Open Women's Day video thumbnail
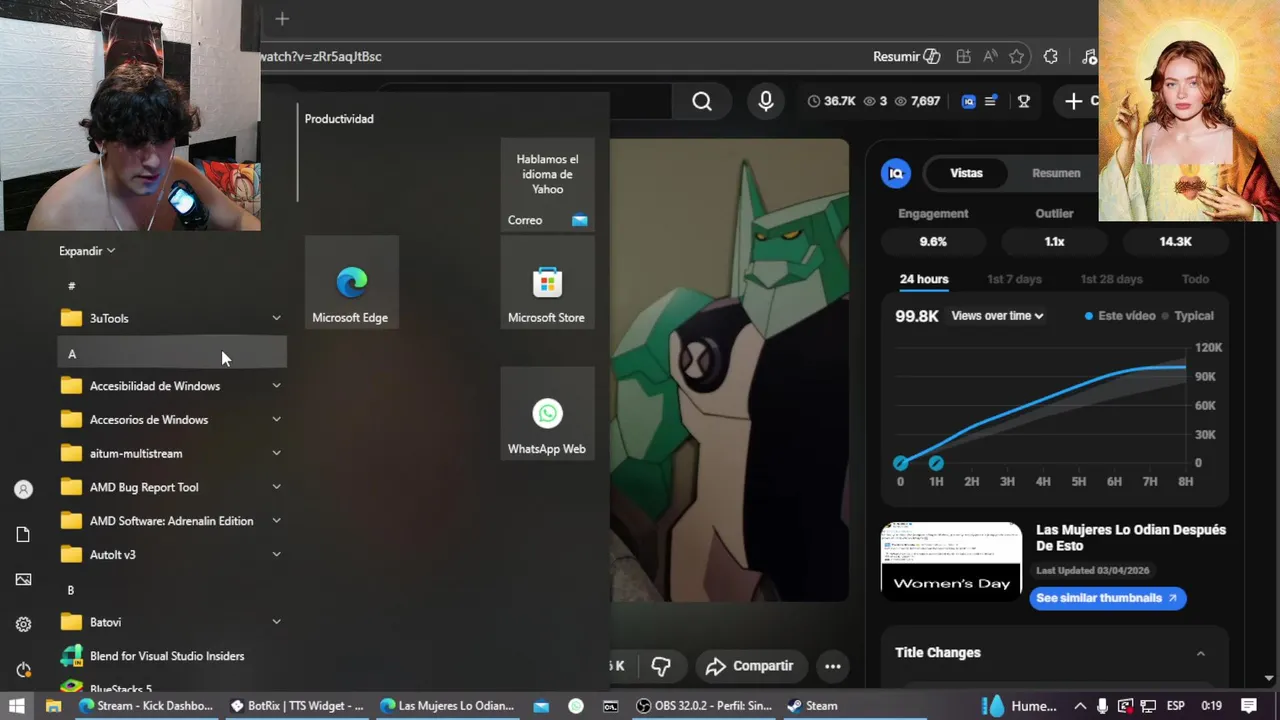The width and height of the screenshot is (1280, 720). click(951, 561)
